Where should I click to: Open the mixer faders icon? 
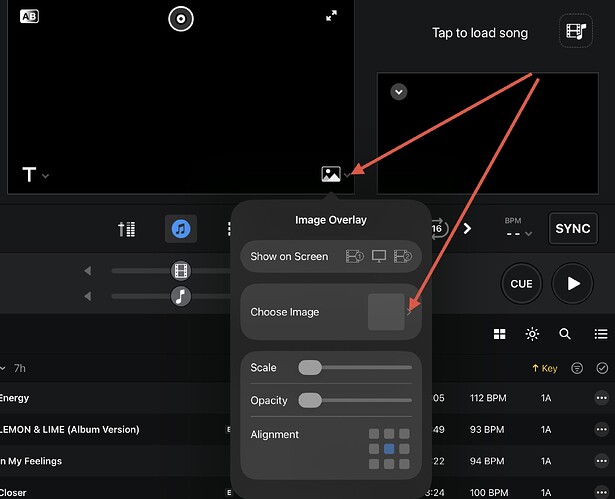pyautogui.click(x=126, y=229)
